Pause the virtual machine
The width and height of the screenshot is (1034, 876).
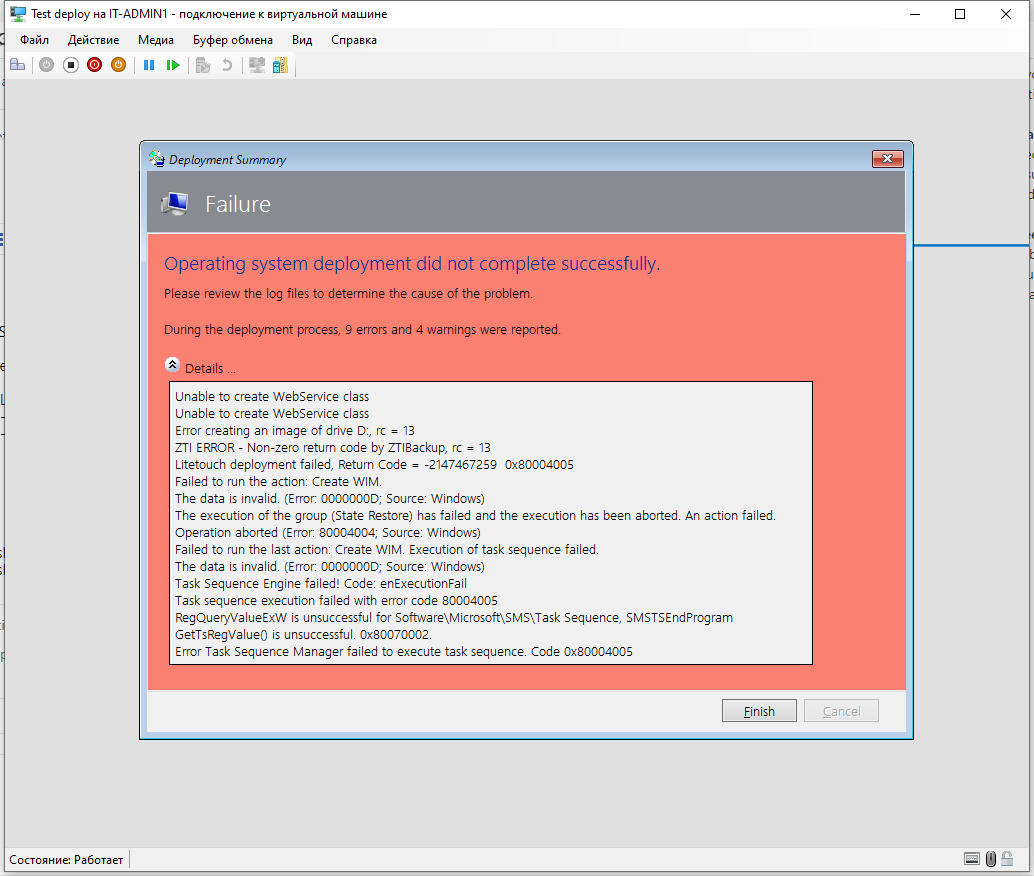(x=149, y=65)
